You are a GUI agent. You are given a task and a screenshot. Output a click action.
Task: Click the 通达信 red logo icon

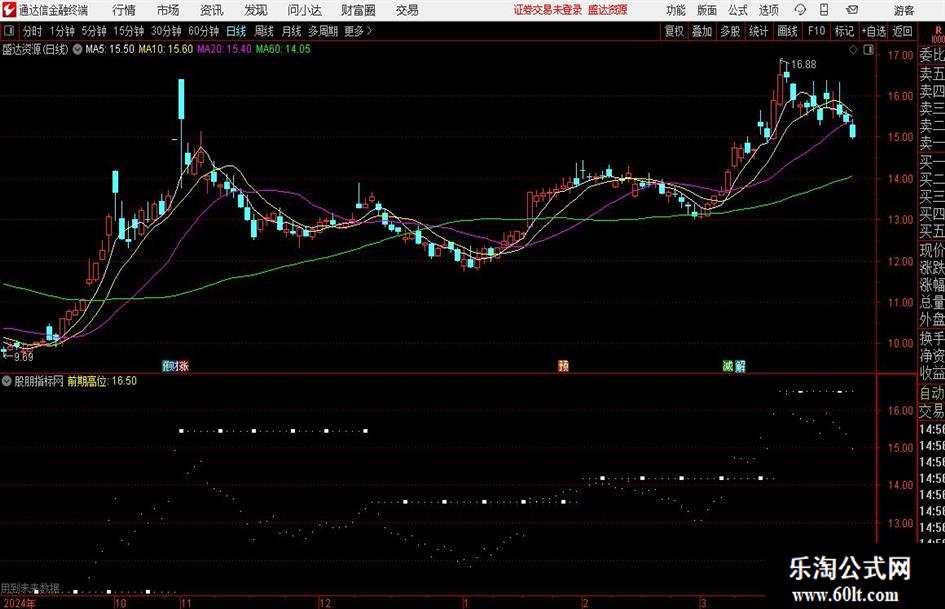8,10
